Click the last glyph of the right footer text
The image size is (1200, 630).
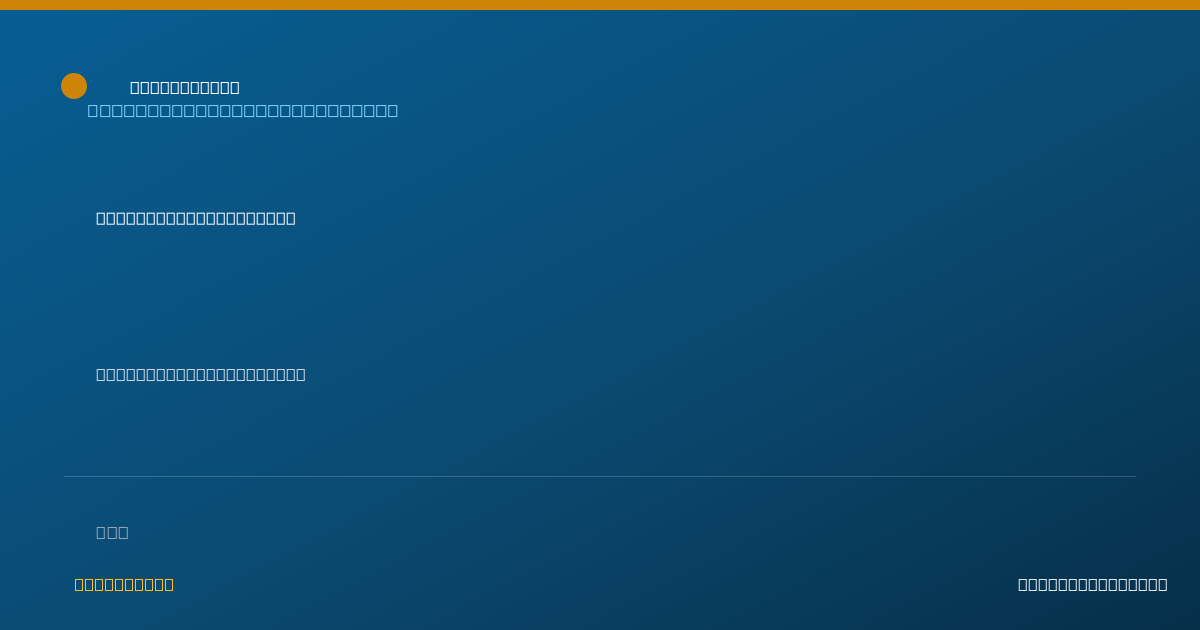pyautogui.click(x=1162, y=584)
